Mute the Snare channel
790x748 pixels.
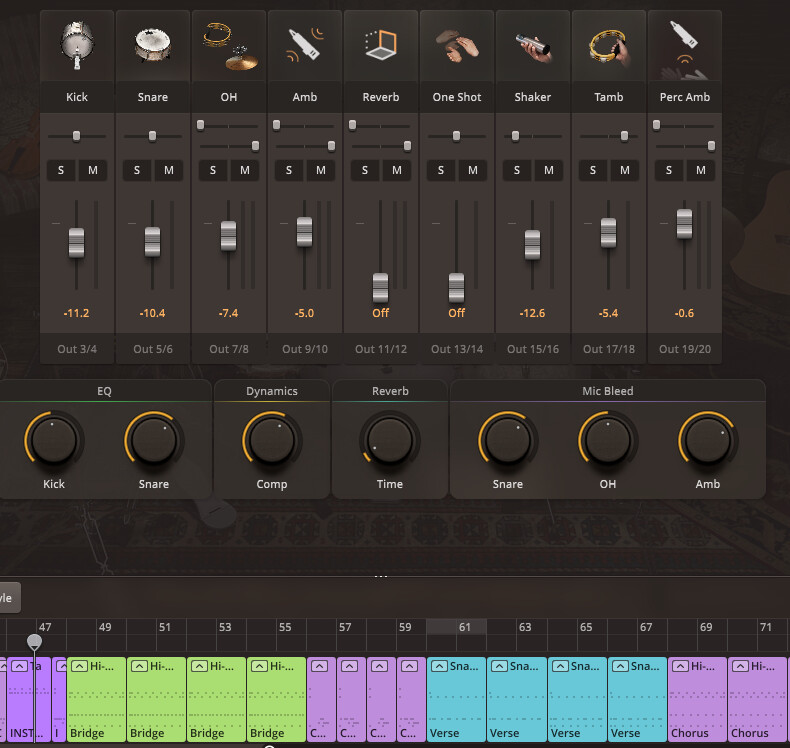point(169,170)
